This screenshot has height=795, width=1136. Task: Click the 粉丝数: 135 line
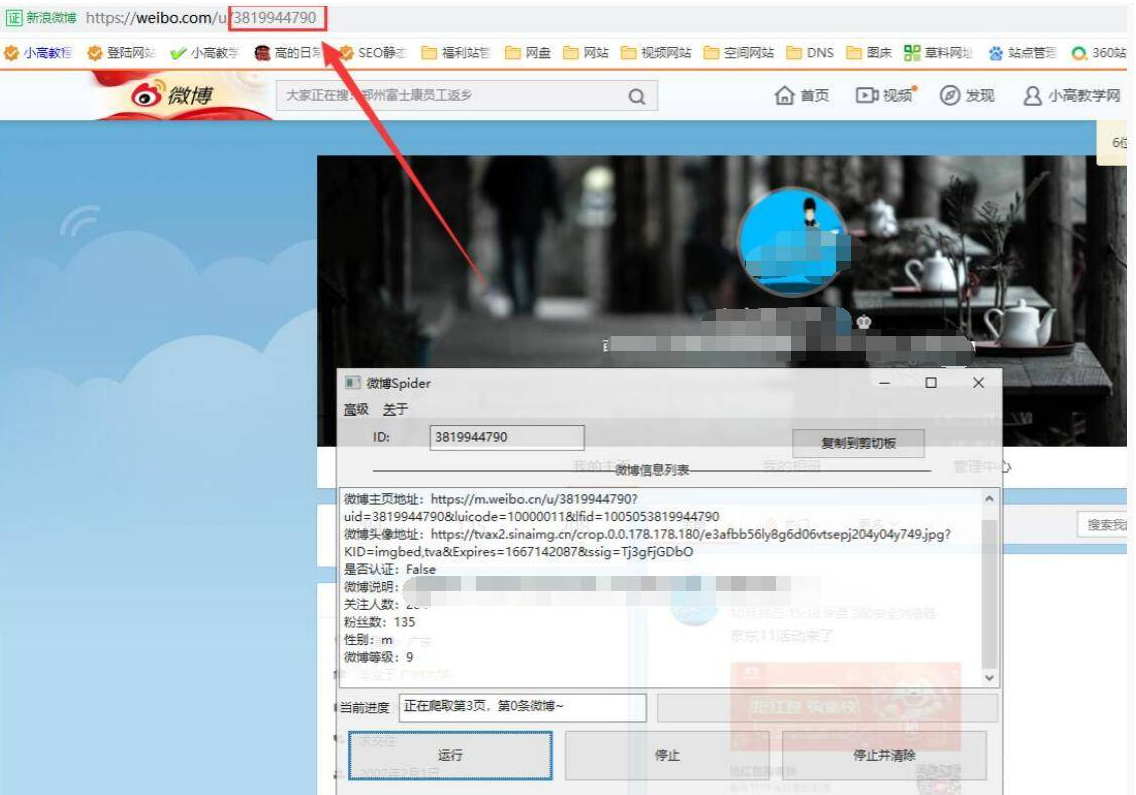[x=380, y=622]
